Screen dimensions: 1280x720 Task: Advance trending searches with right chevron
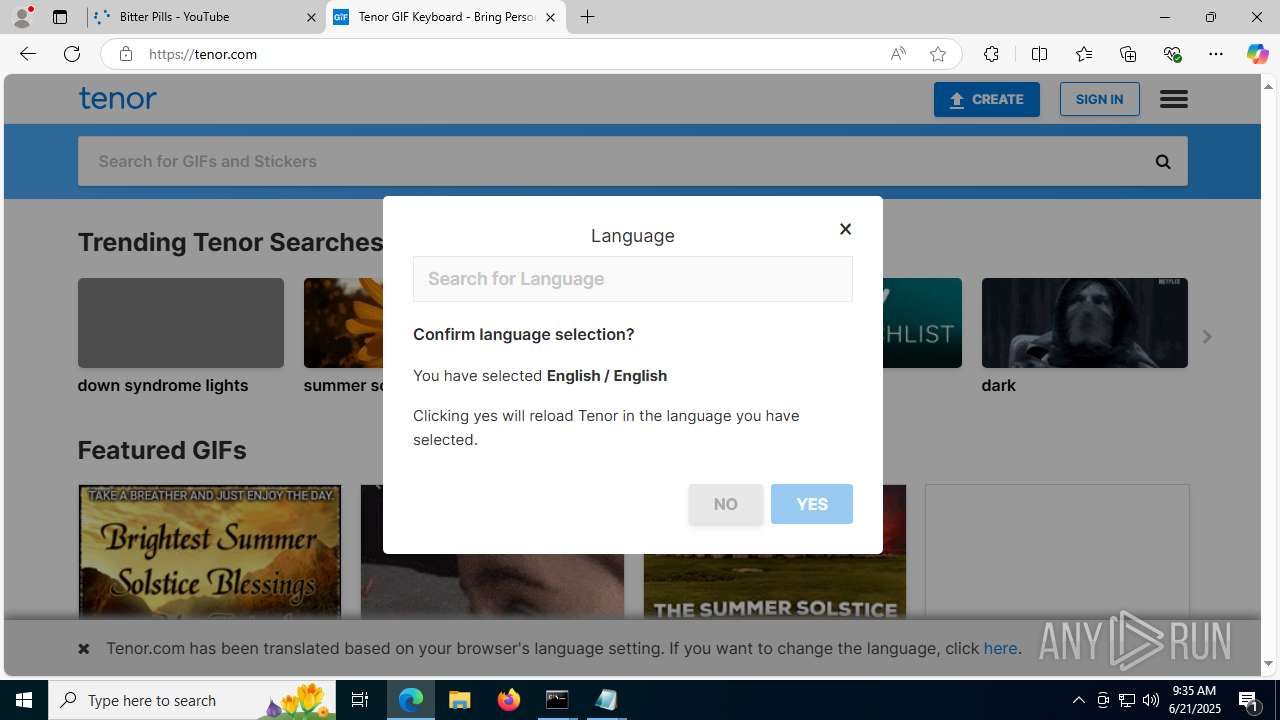(1206, 337)
